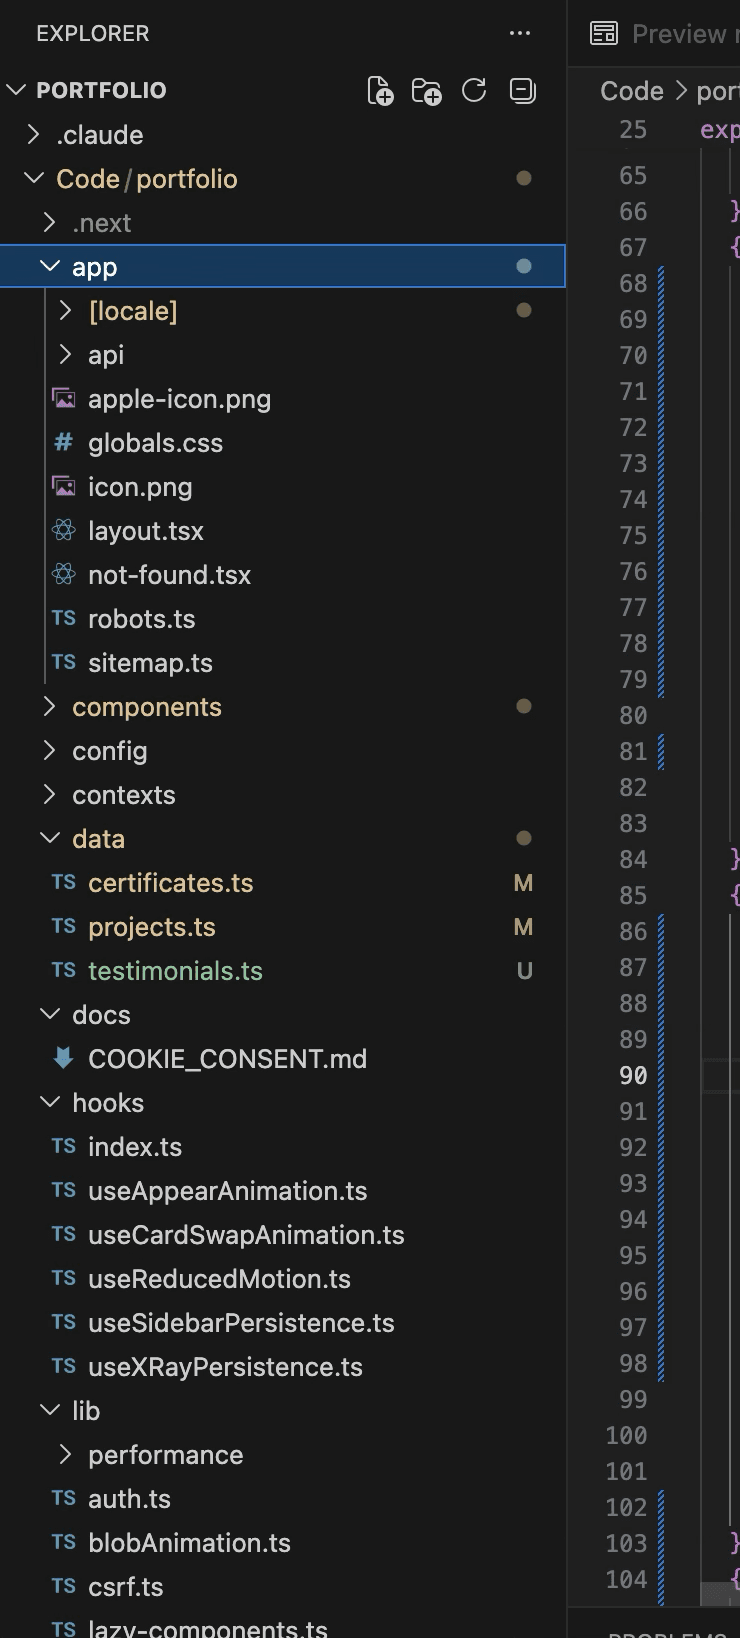Click the New Folder icon in Explorer
Viewport: 740px width, 1638px height.
tap(427, 91)
